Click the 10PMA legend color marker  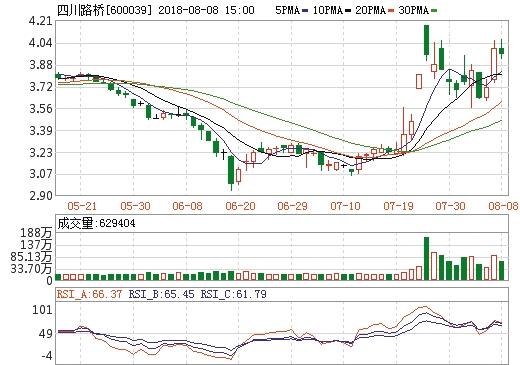348,11
